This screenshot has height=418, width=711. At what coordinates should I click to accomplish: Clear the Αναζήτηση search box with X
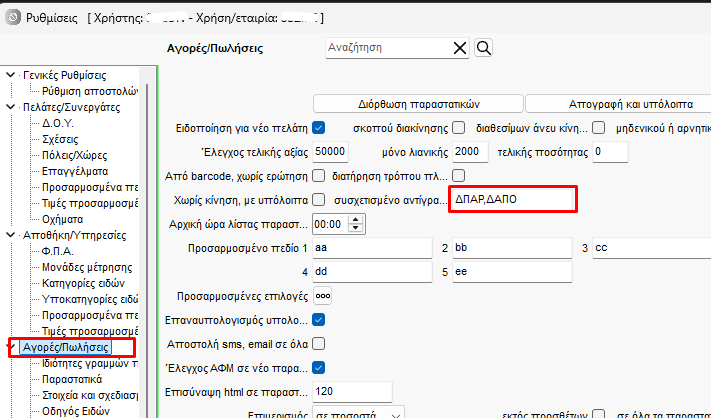tap(459, 48)
